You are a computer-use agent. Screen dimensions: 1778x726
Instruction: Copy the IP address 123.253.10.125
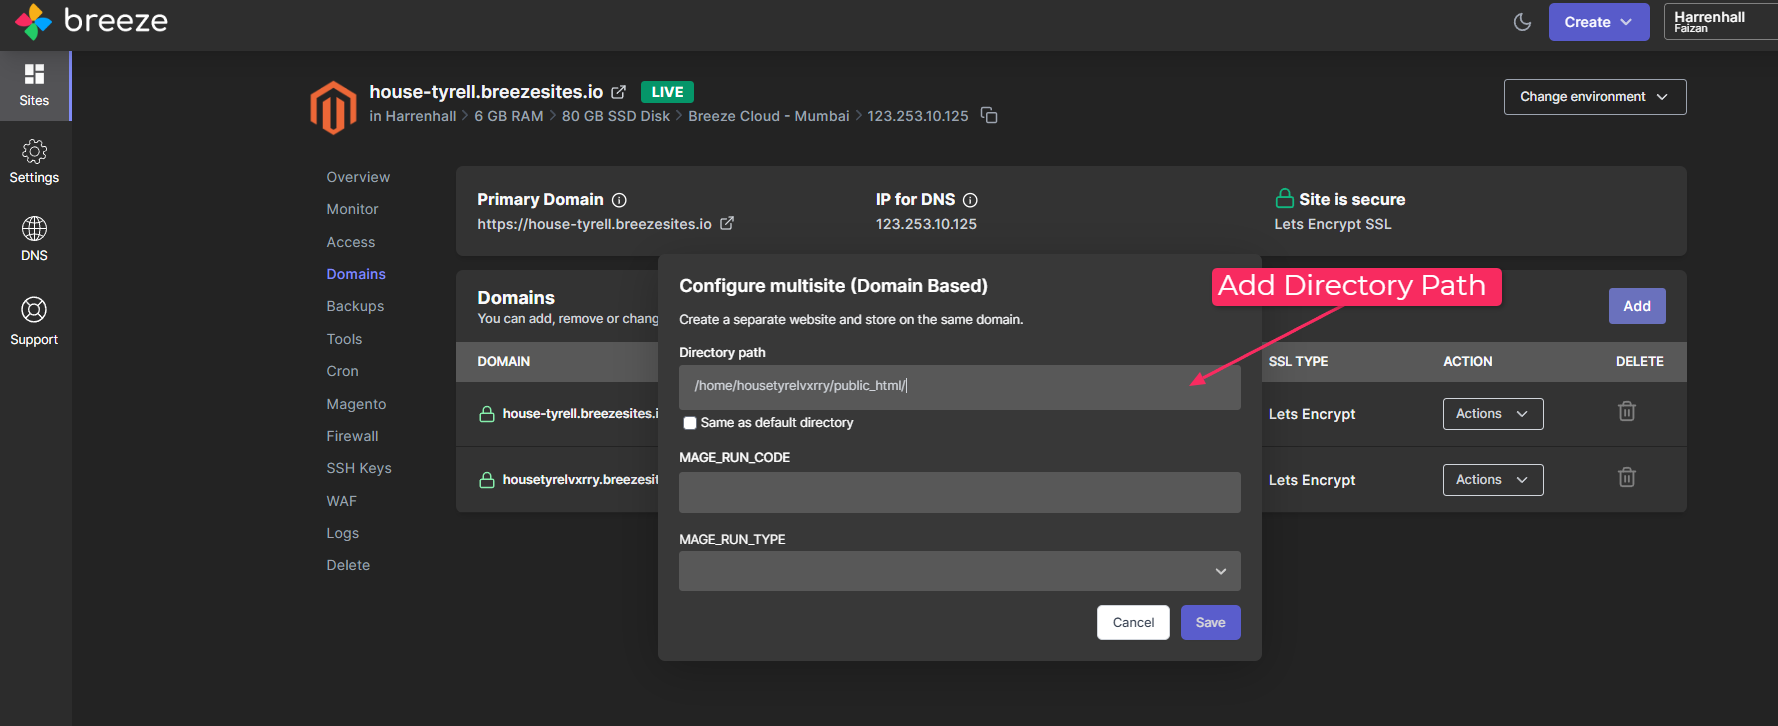989,116
